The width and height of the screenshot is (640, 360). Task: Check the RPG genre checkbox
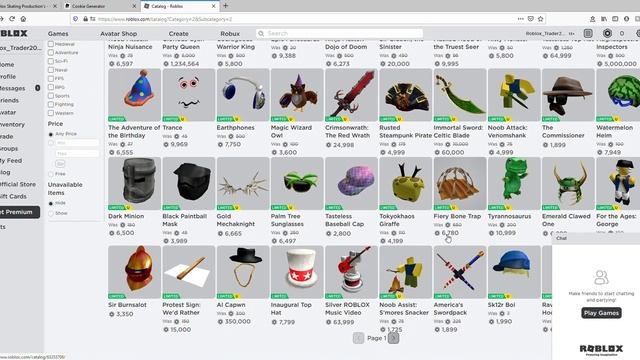[51, 87]
